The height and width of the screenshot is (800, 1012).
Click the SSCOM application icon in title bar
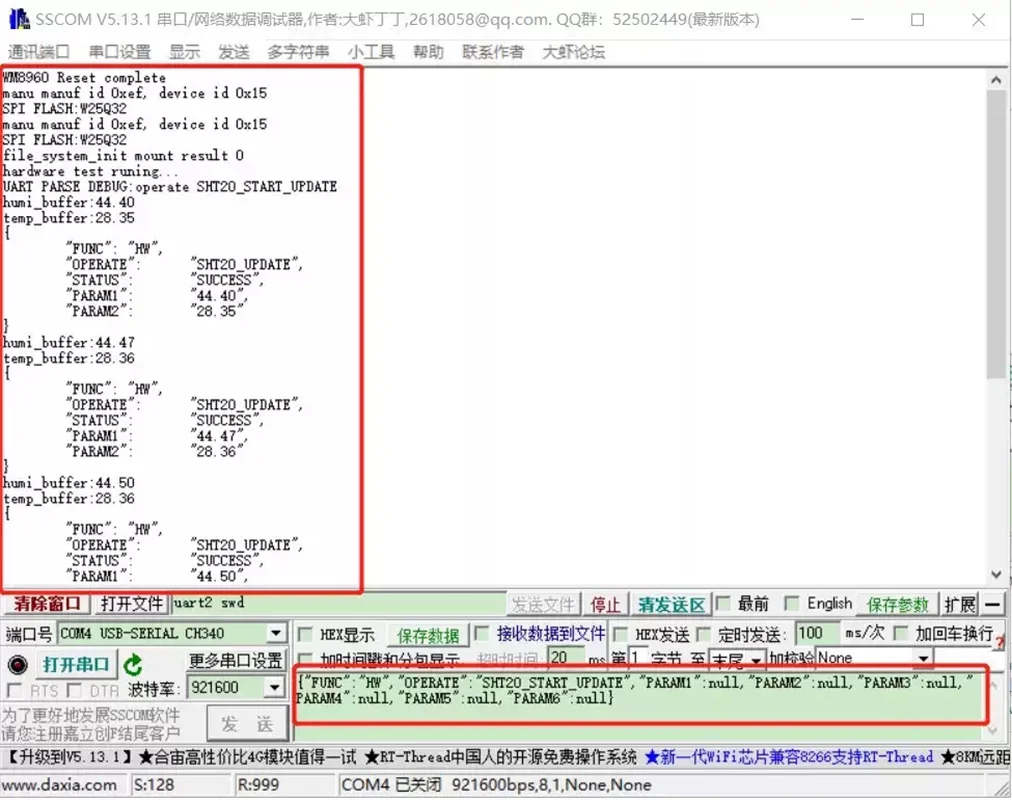click(x=19, y=19)
